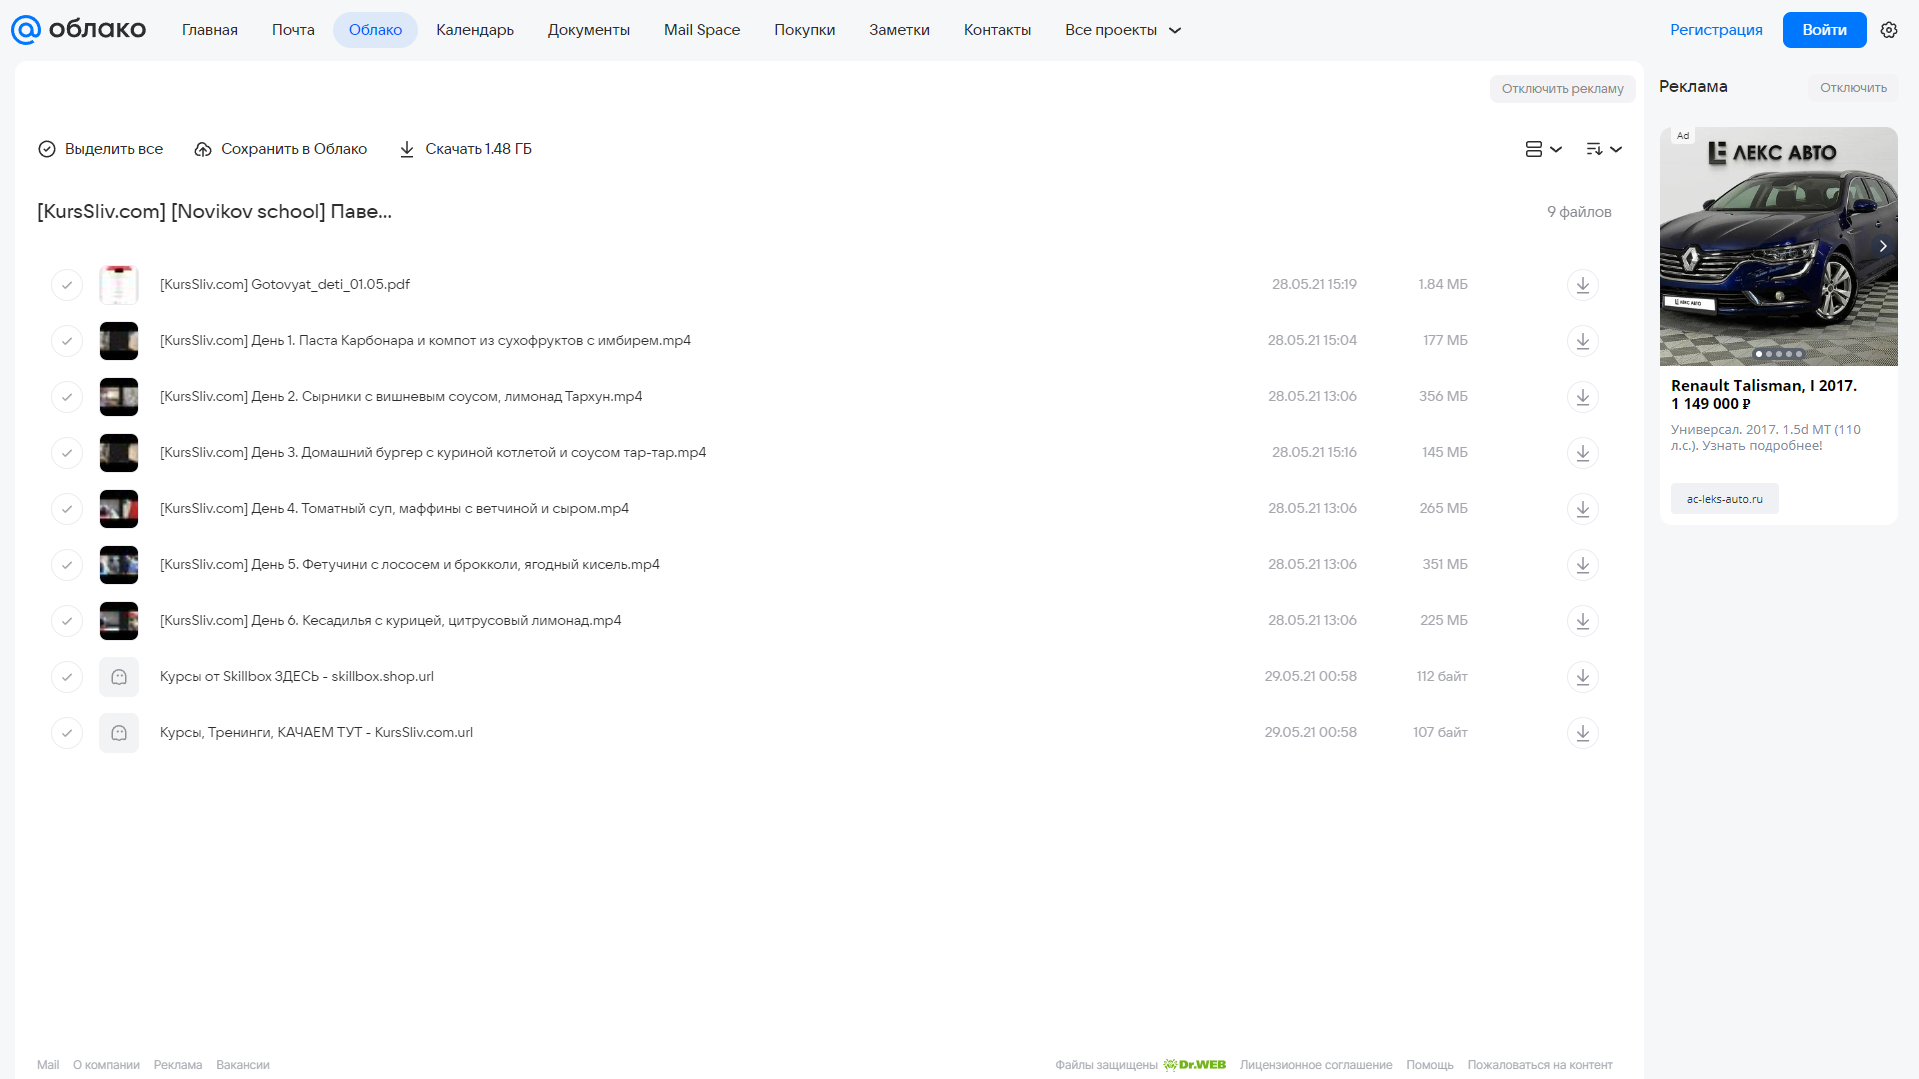Download the KursSliv.com.url shortcut file
Screen dimensions: 1919x1079
coord(1582,733)
